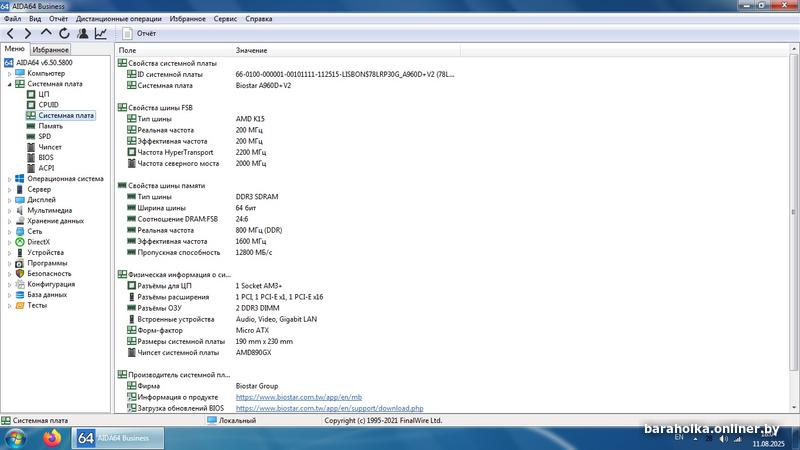Go back with the left arrow toolbar icon
The image size is (800, 450).
(x=10, y=34)
